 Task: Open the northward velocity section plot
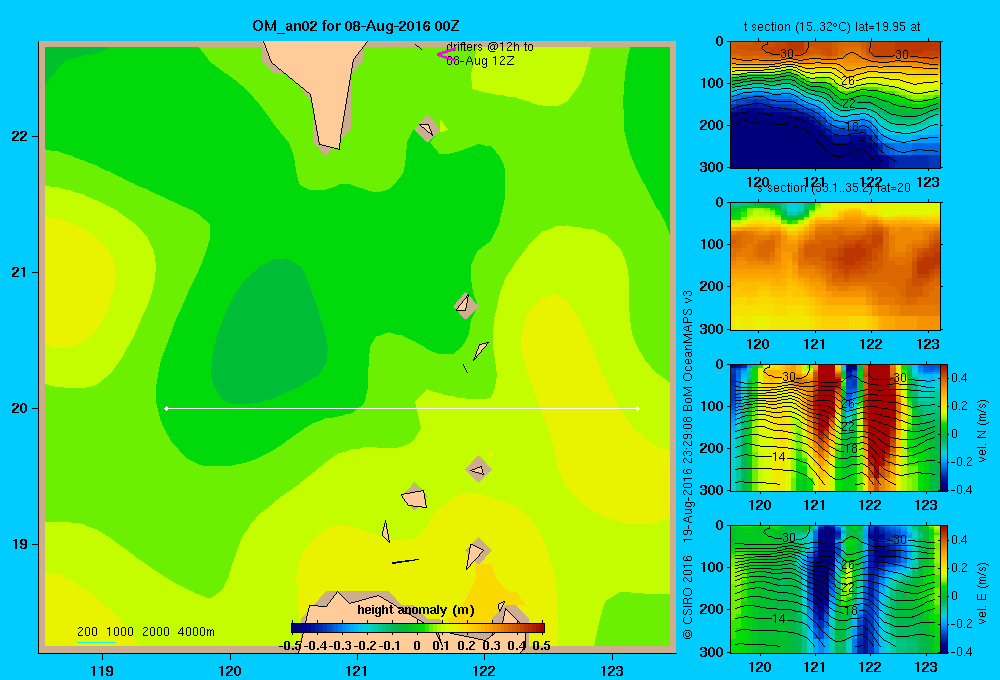(x=835, y=427)
